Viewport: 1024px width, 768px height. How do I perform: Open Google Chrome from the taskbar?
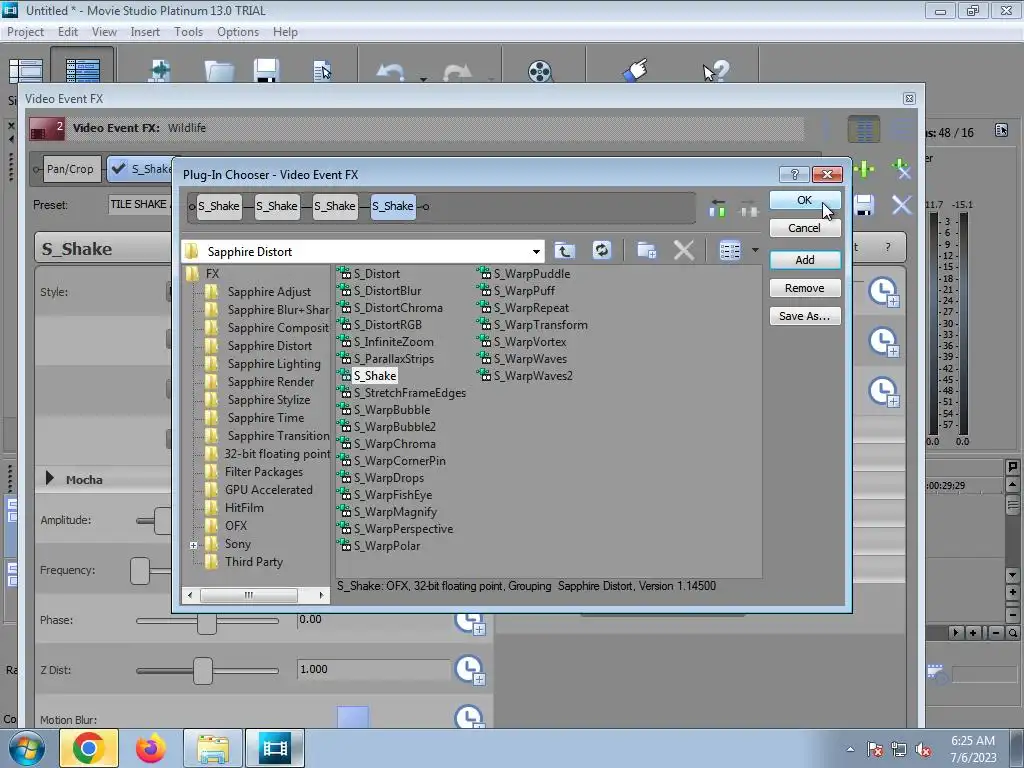tap(89, 748)
